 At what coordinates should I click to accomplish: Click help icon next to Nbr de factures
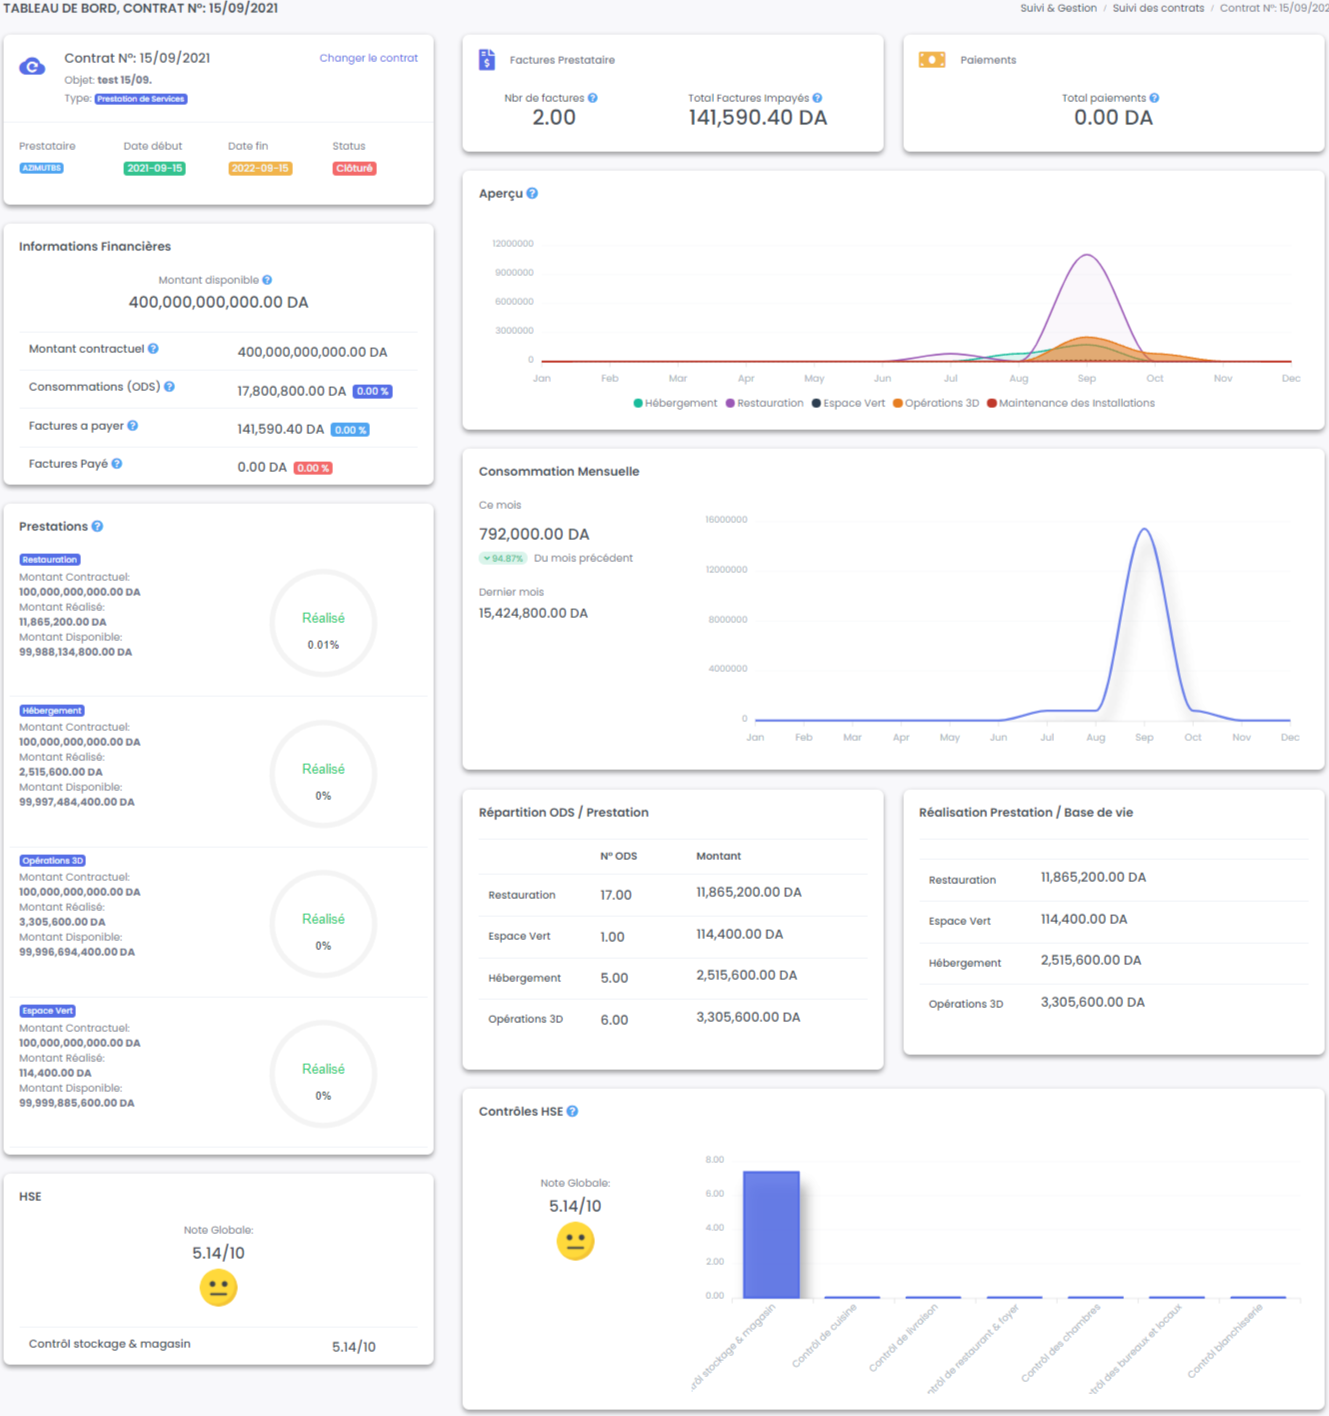593,98
